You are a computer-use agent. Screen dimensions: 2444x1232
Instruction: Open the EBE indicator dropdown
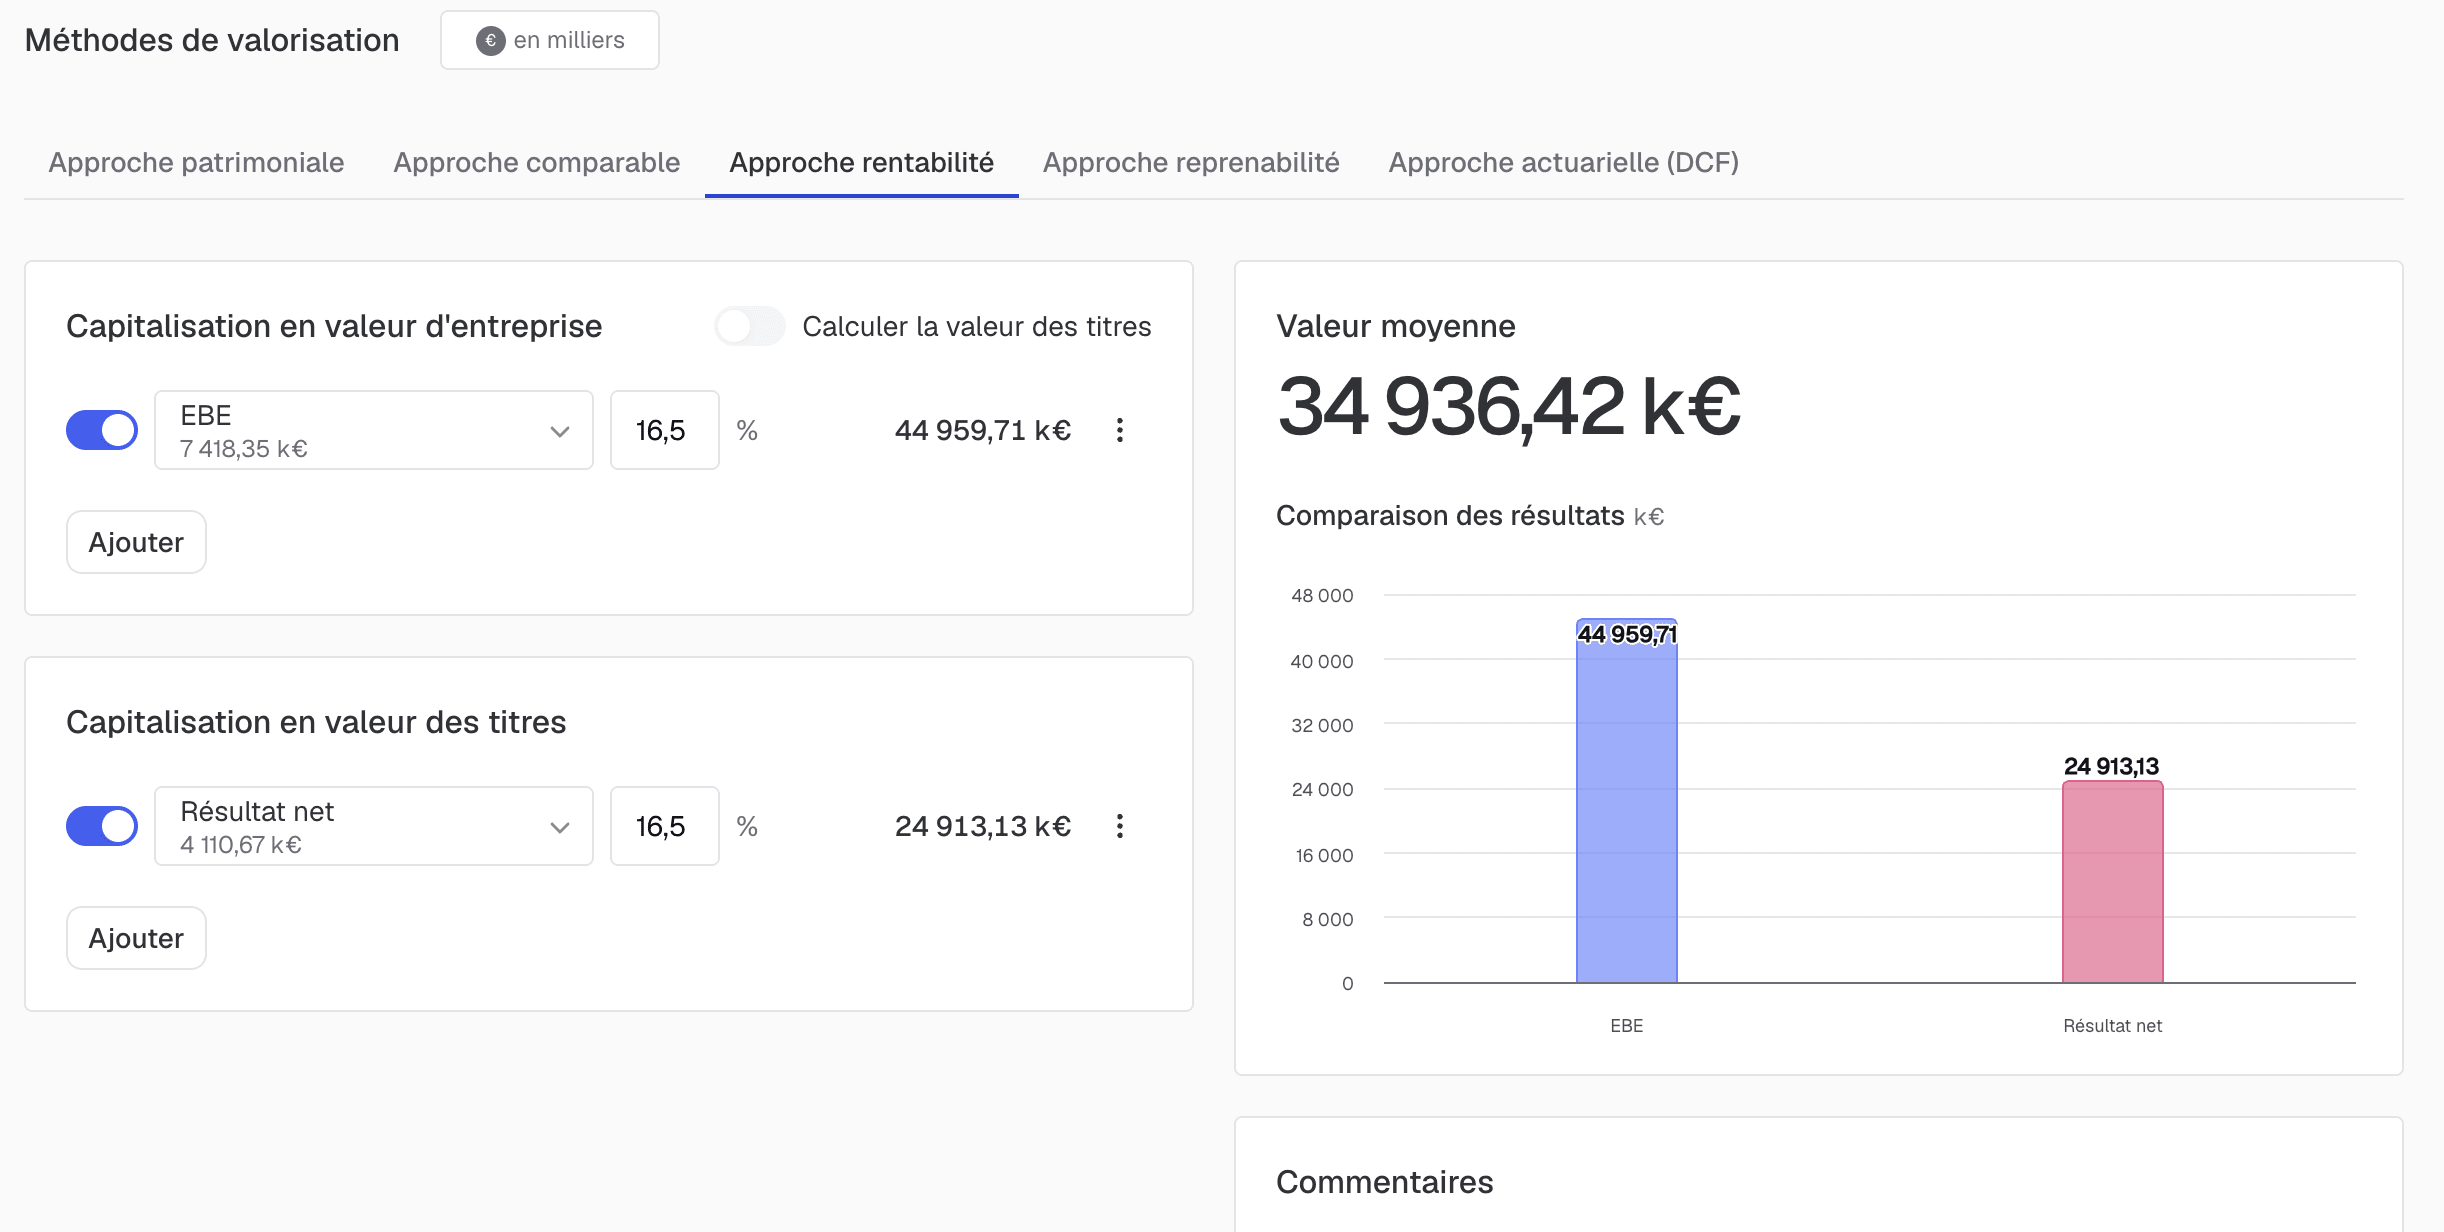pos(374,430)
